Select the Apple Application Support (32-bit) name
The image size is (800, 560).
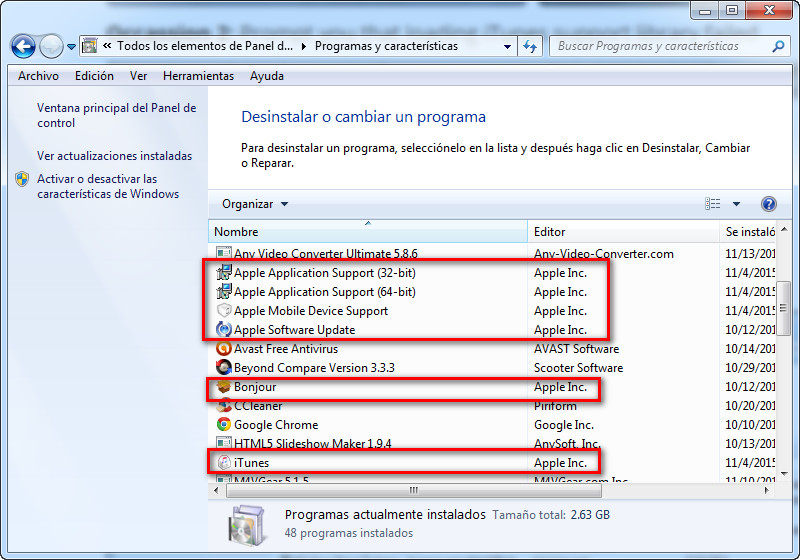click(324, 273)
